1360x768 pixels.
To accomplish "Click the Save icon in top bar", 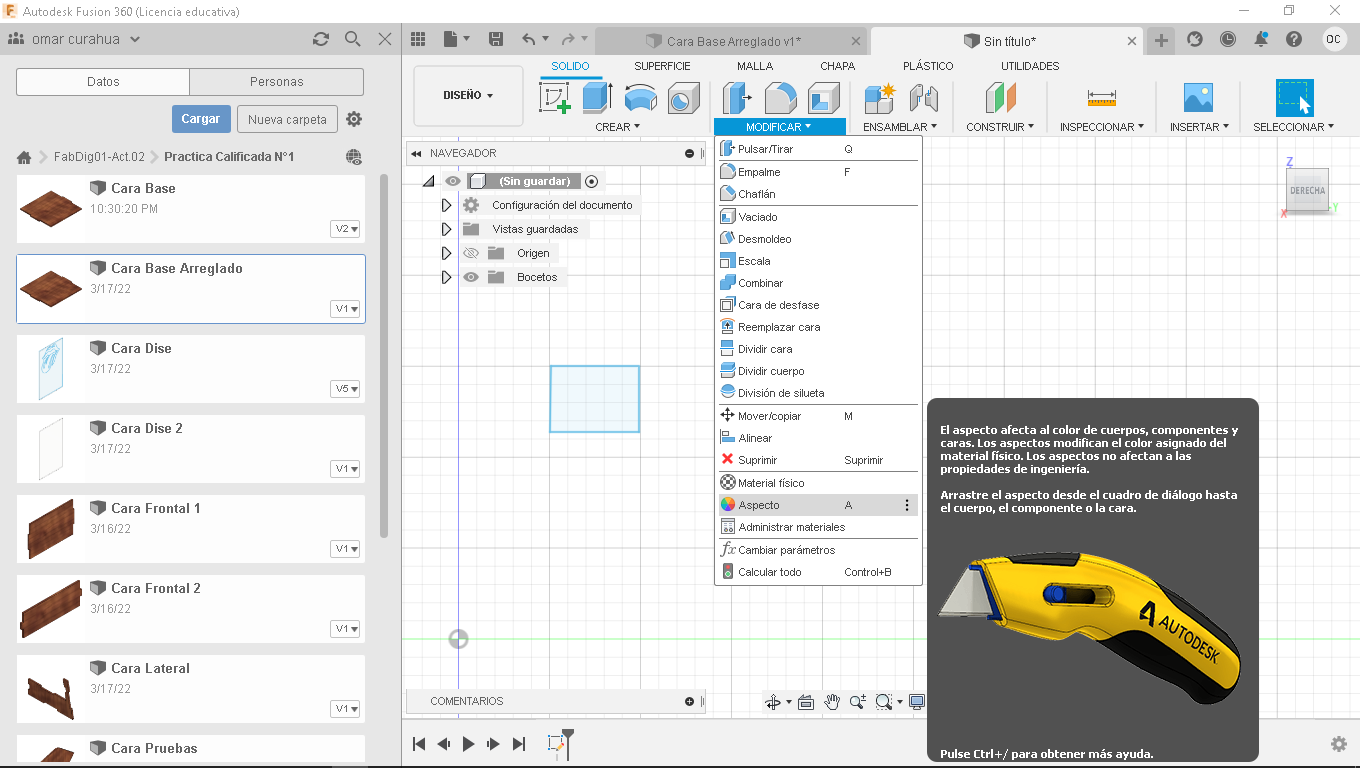I will [495, 40].
